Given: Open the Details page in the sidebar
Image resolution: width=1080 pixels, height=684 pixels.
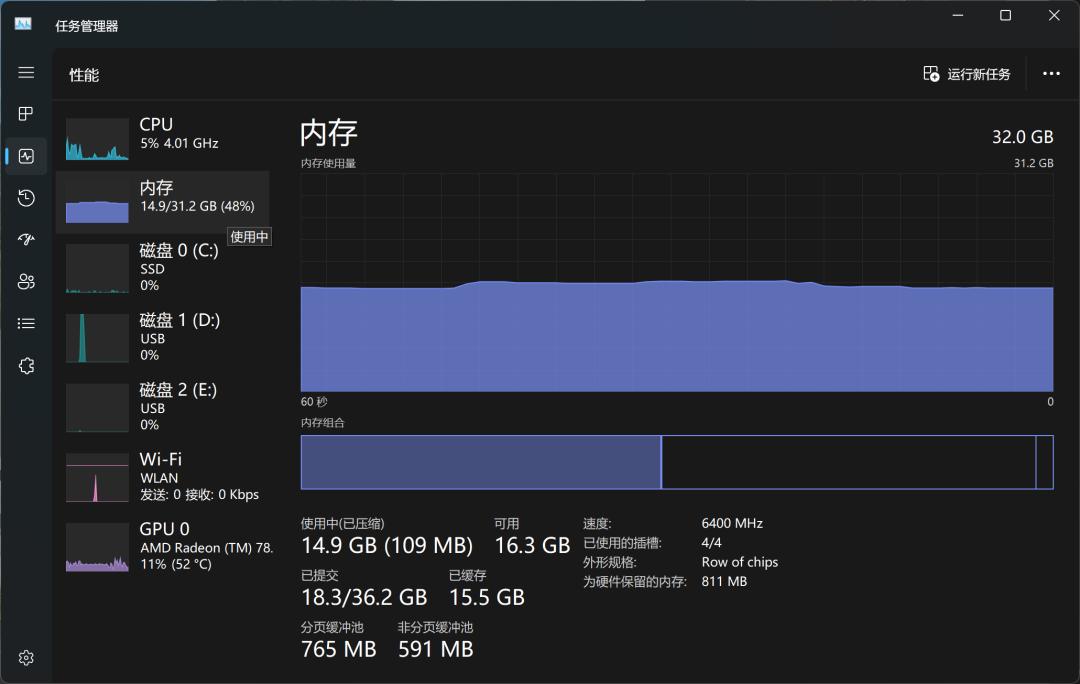Looking at the screenshot, I should pos(26,322).
